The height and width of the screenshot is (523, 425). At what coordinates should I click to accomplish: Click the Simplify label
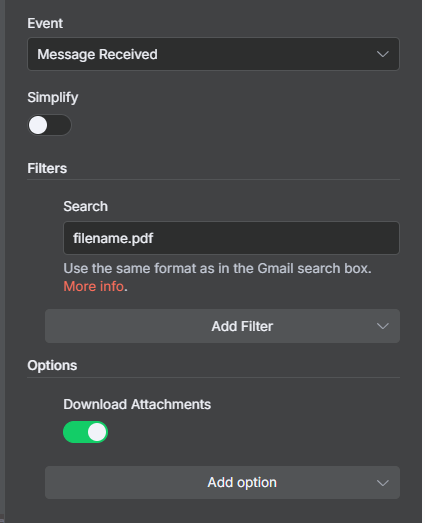[53, 97]
